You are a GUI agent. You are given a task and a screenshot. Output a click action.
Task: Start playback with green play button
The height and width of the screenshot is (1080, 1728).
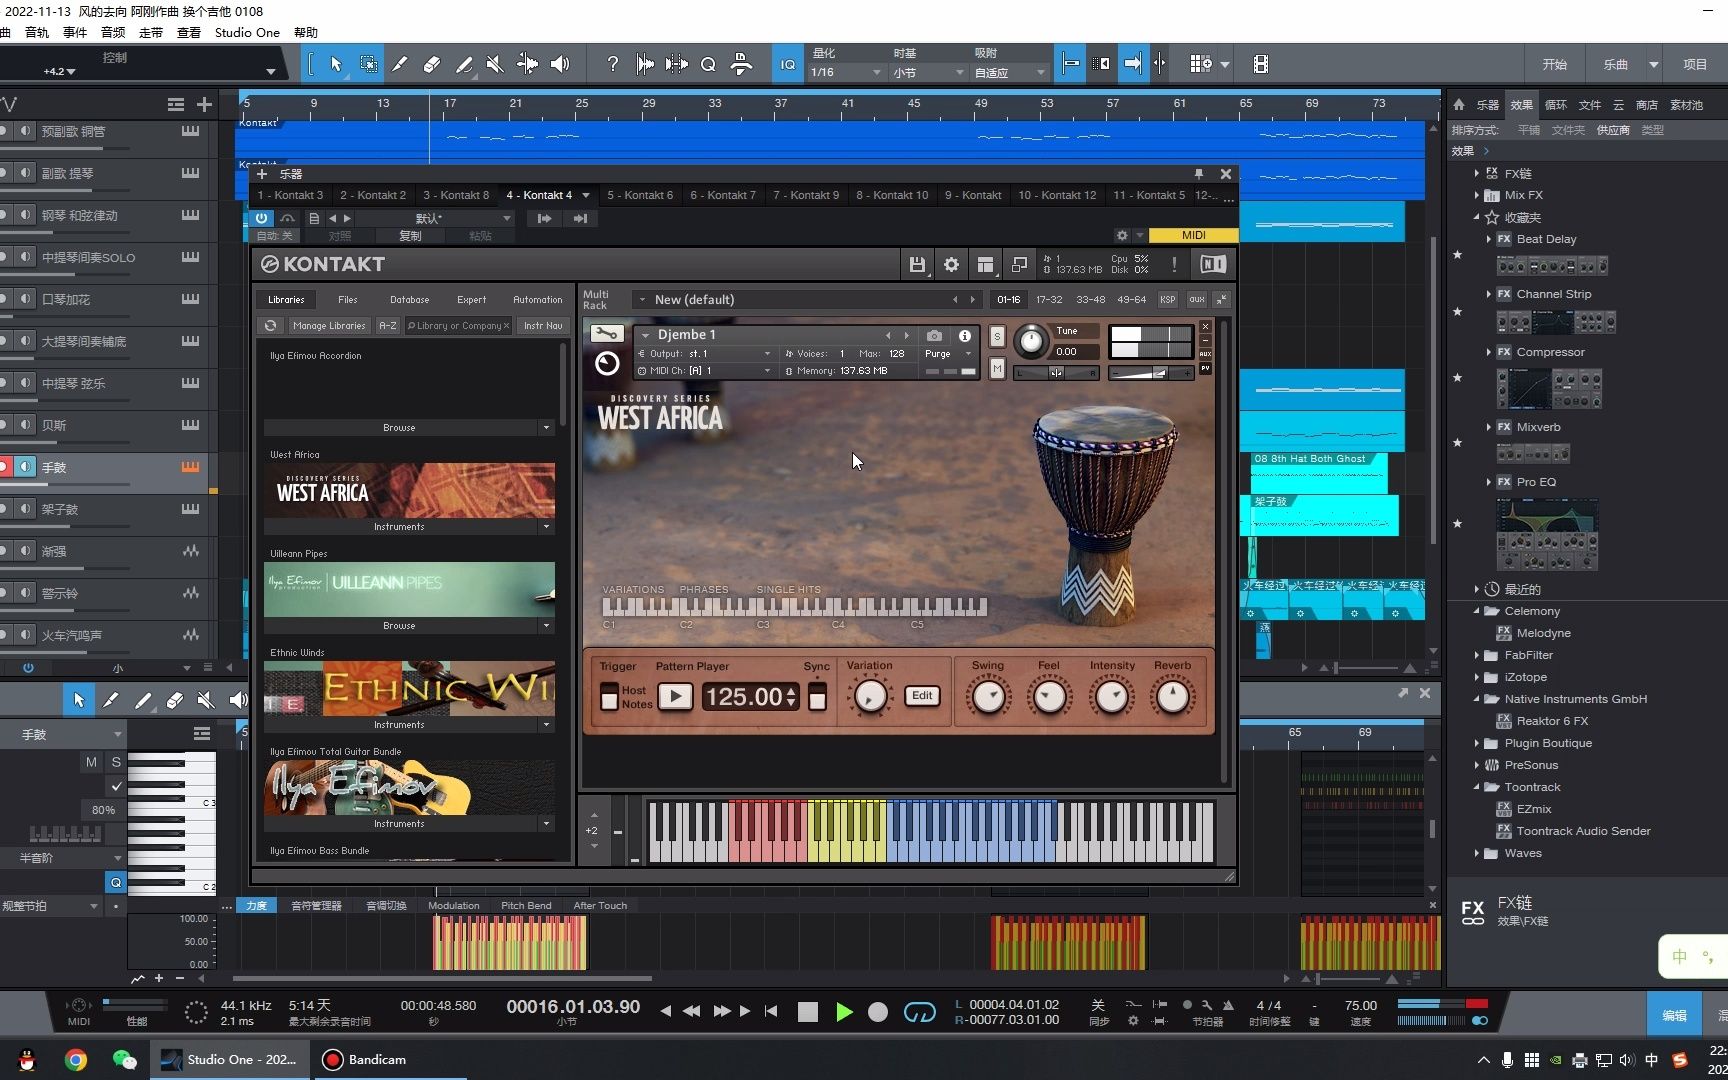844,1012
